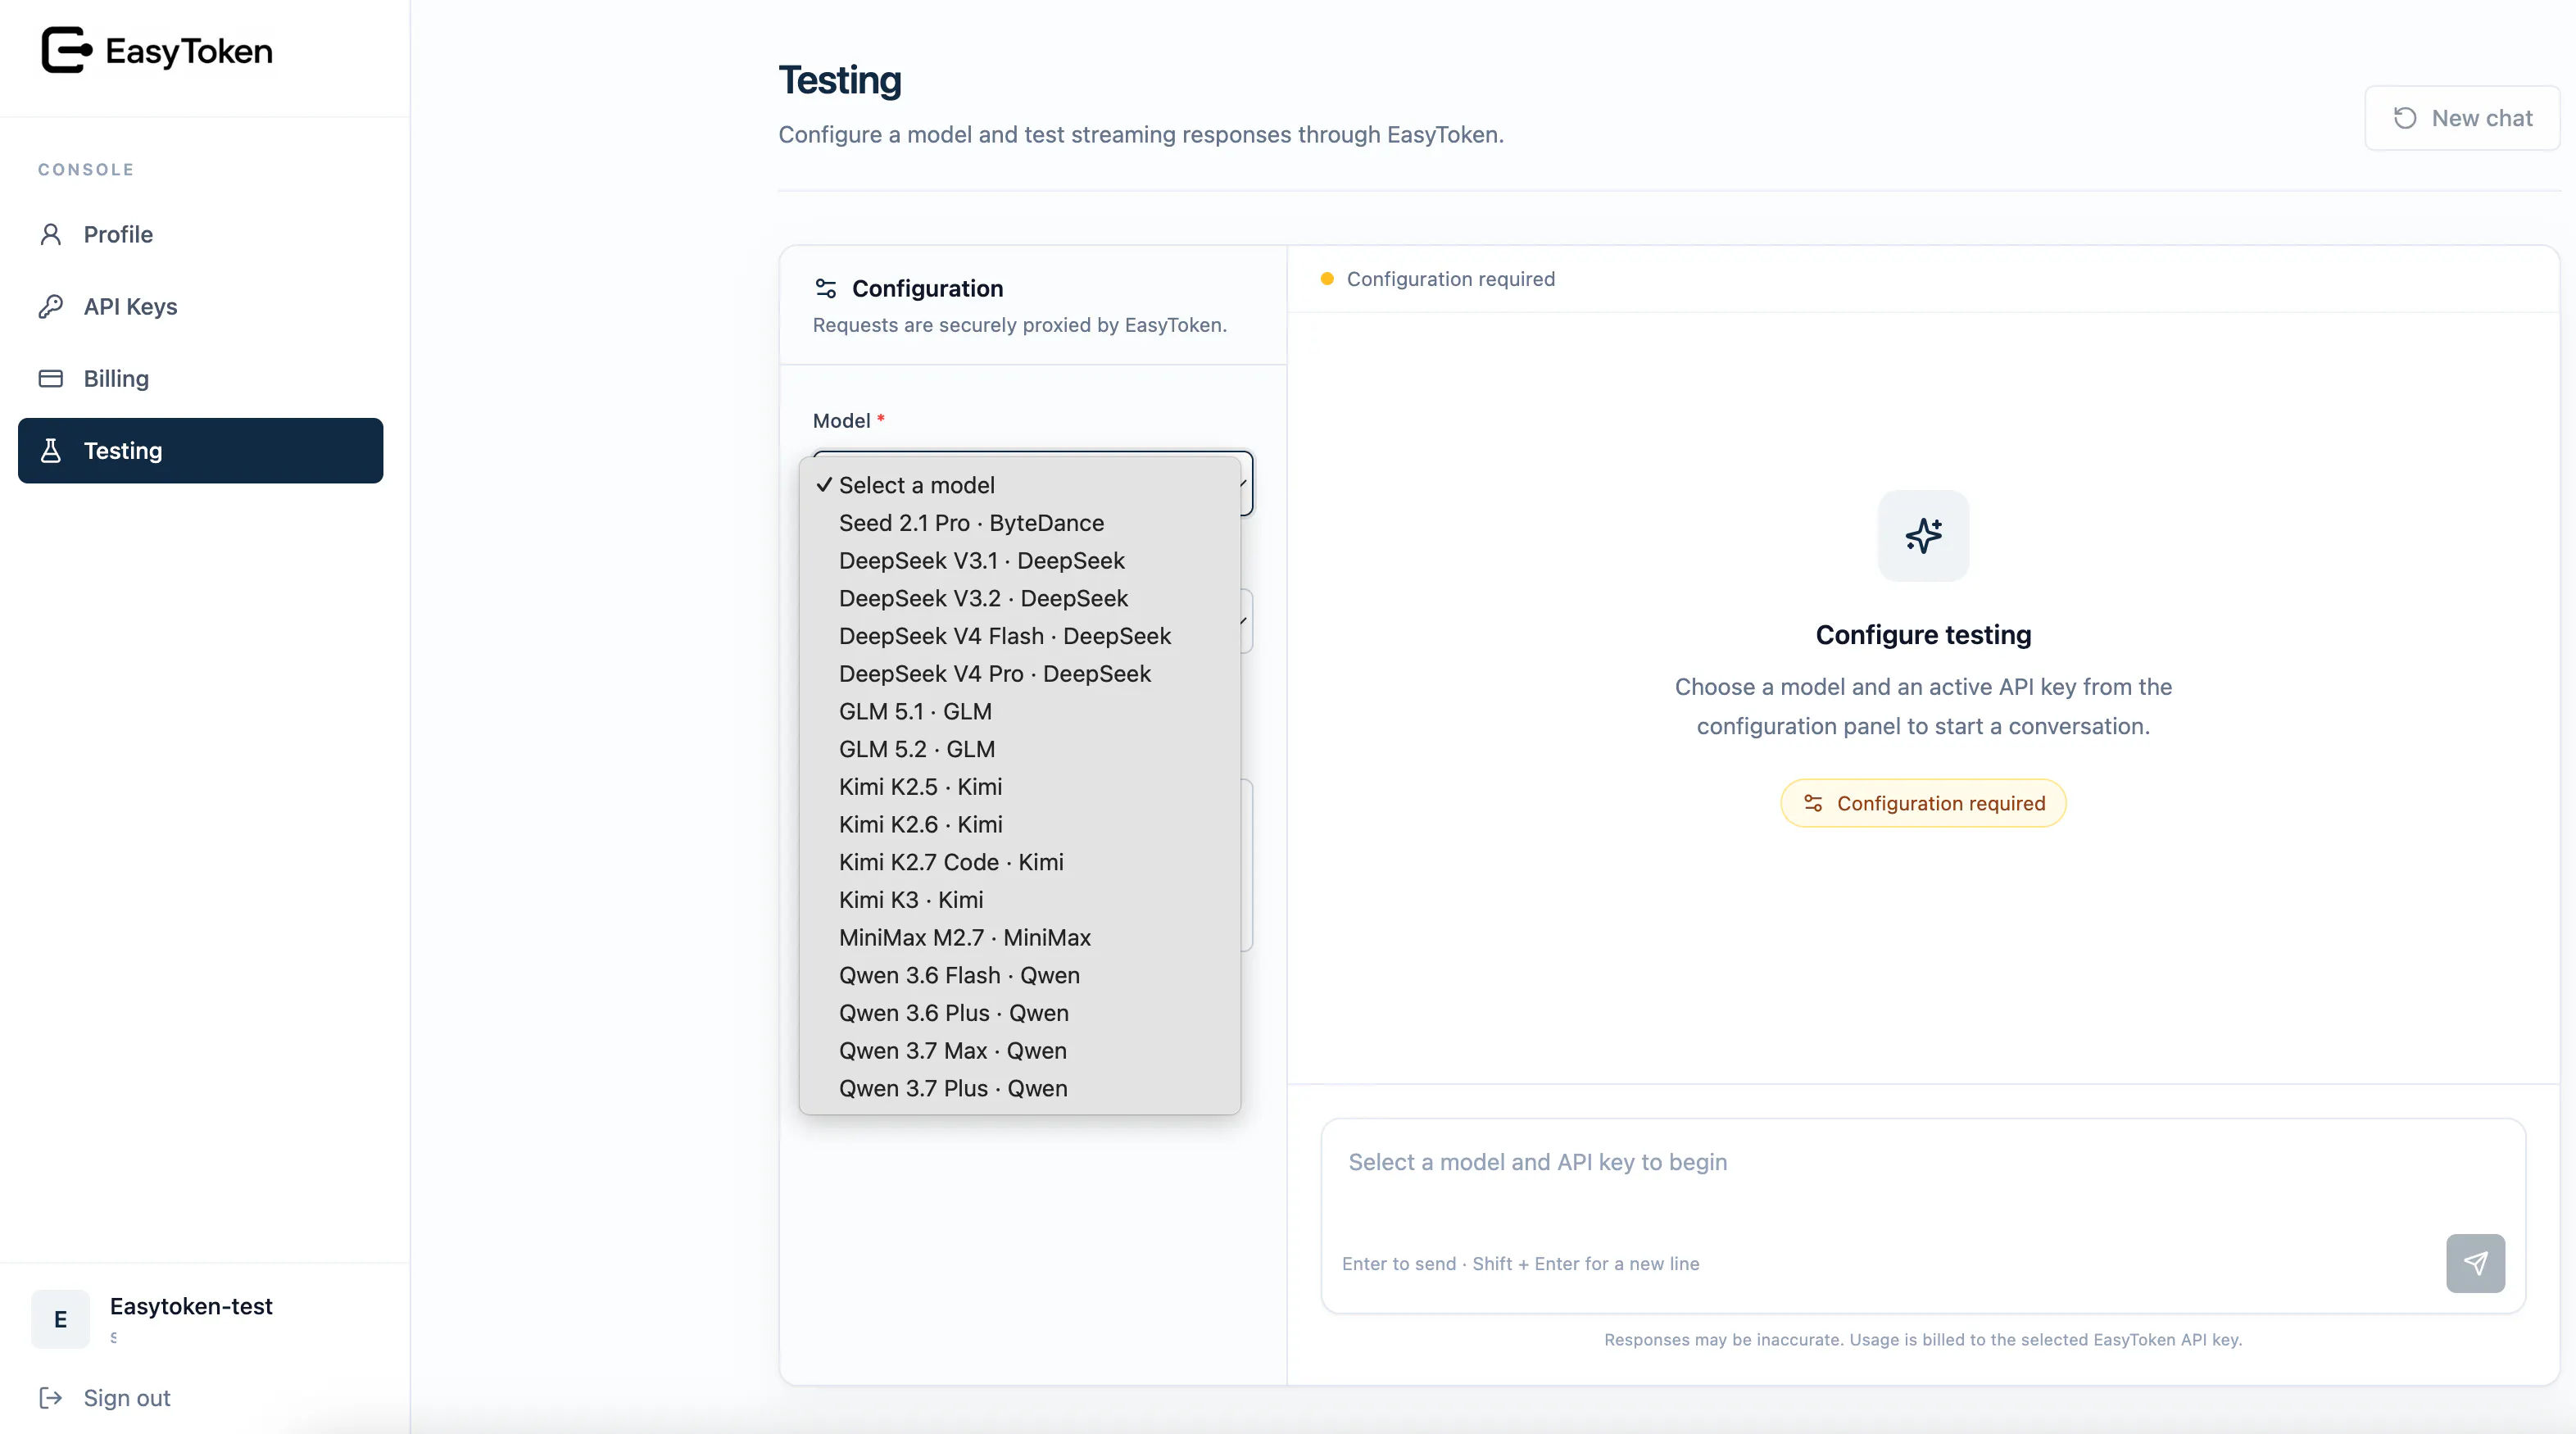Click the amber Configuration required badge
Screen dimensions: 2576x1434
[x=1923, y=803]
